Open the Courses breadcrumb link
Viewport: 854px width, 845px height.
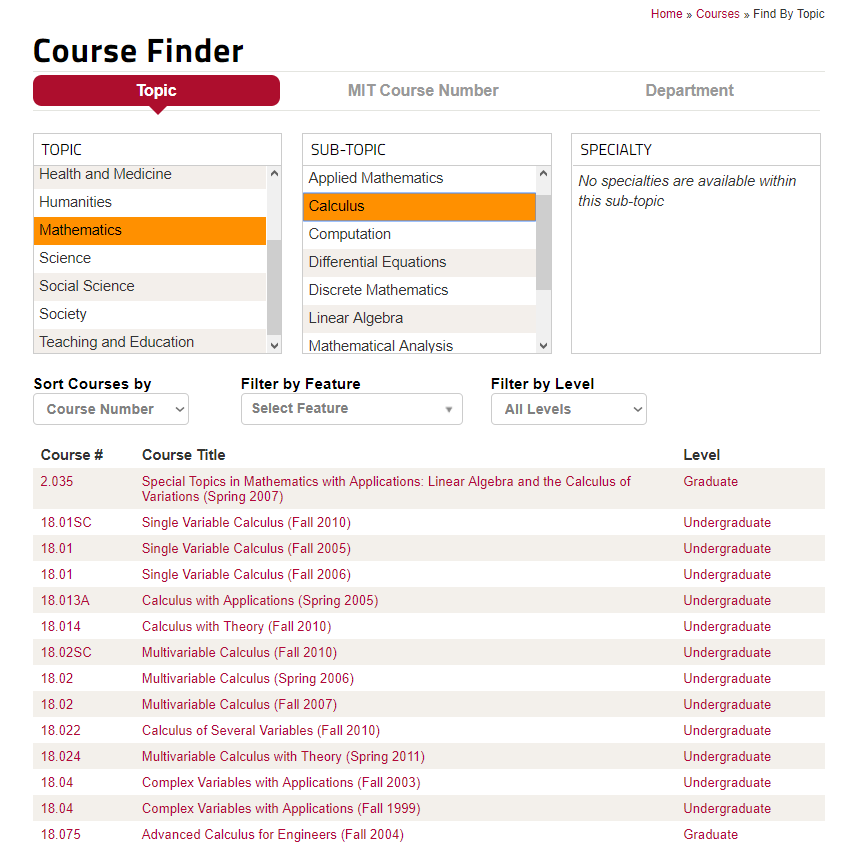(717, 14)
